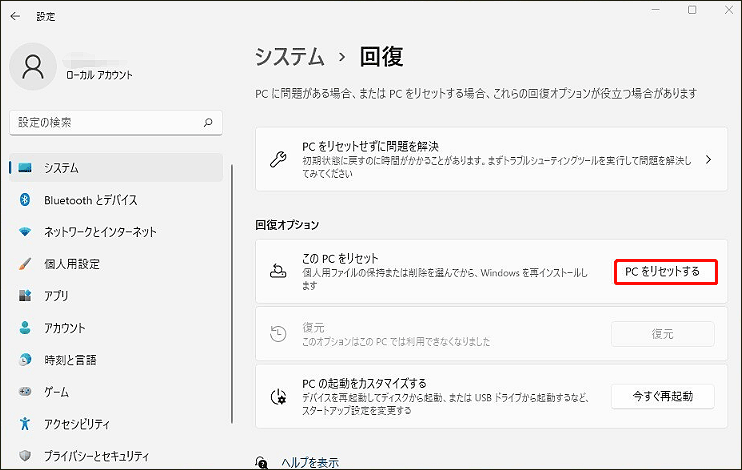Click the システム monitor icon in sidebar
The width and height of the screenshot is (742, 470).
pos(25,168)
